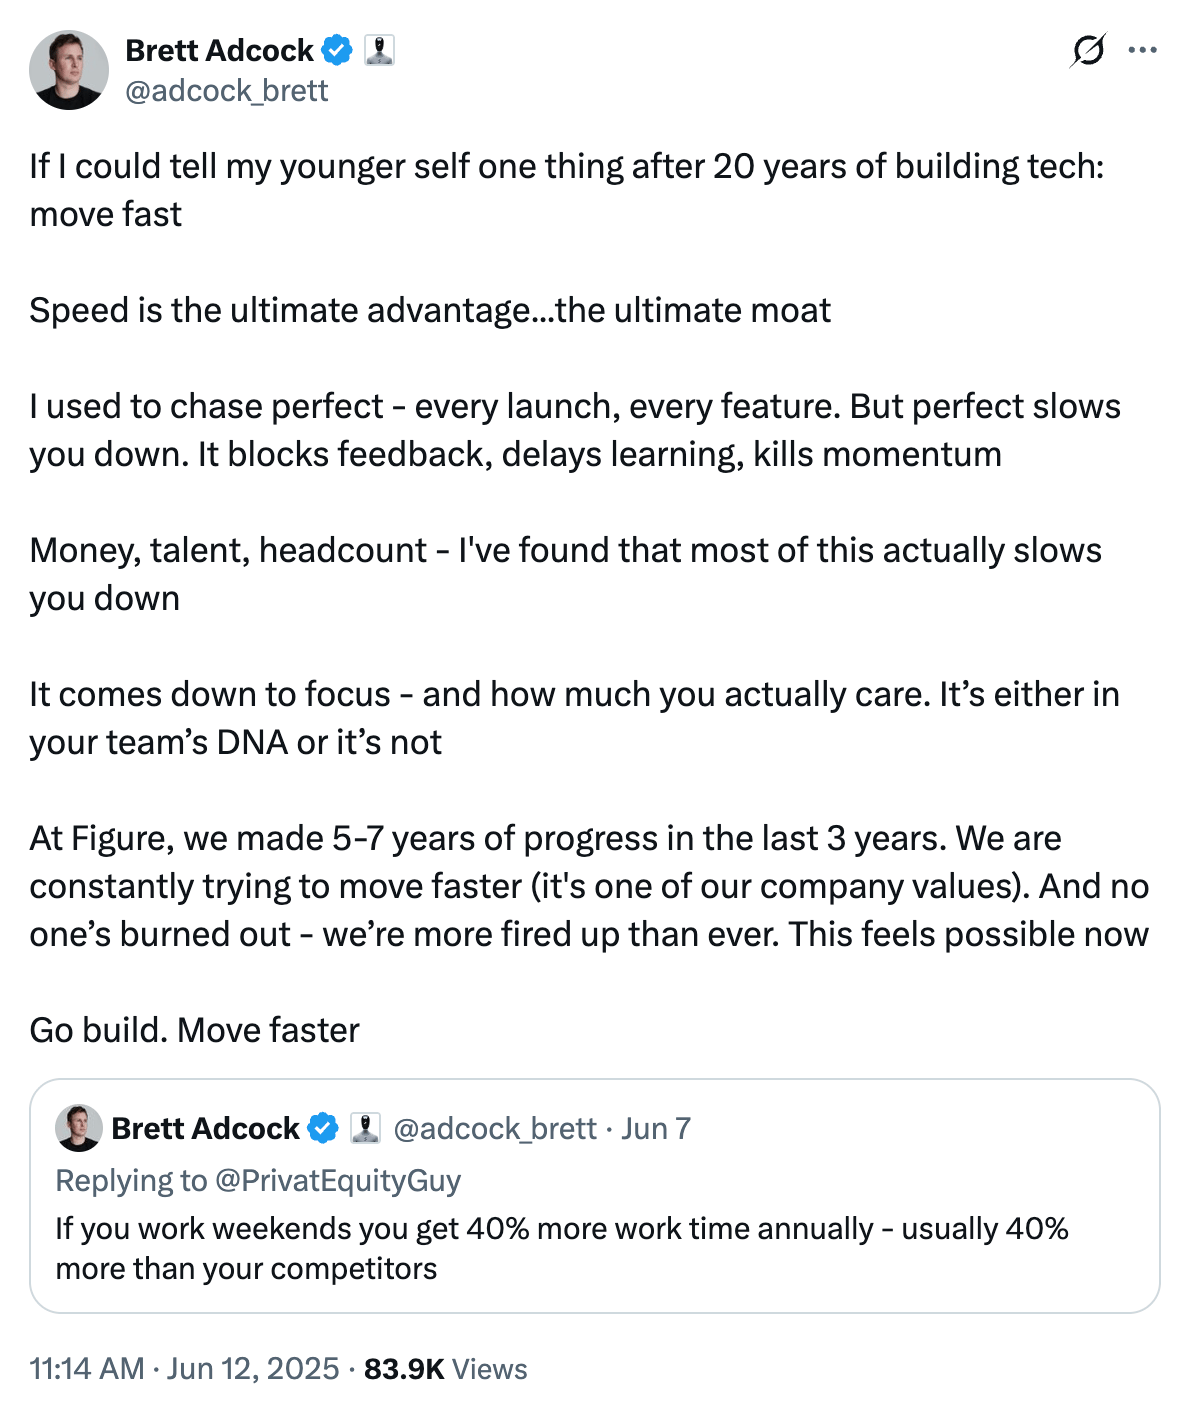Click the verified badge inside the quoted tweet
The height and width of the screenshot is (1418, 1188).
pos(323,1128)
